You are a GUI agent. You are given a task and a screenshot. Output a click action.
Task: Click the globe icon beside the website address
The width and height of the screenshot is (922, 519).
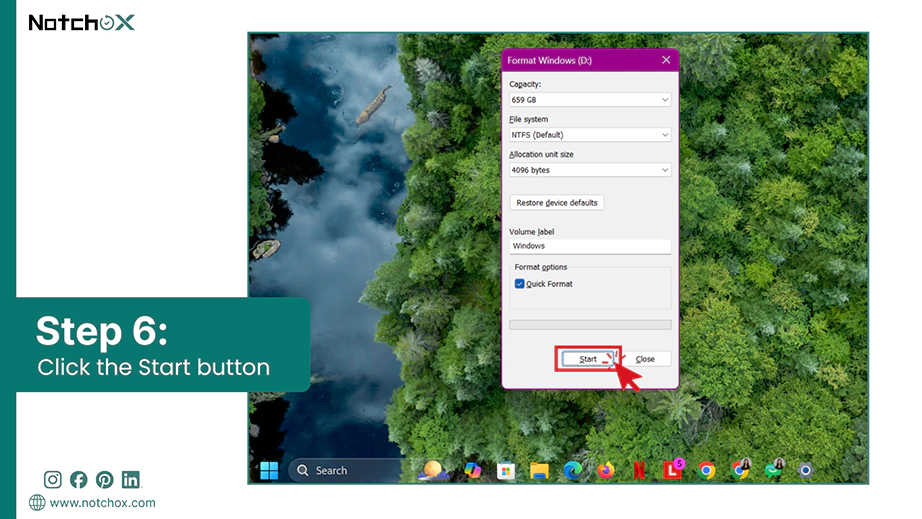tap(37, 503)
